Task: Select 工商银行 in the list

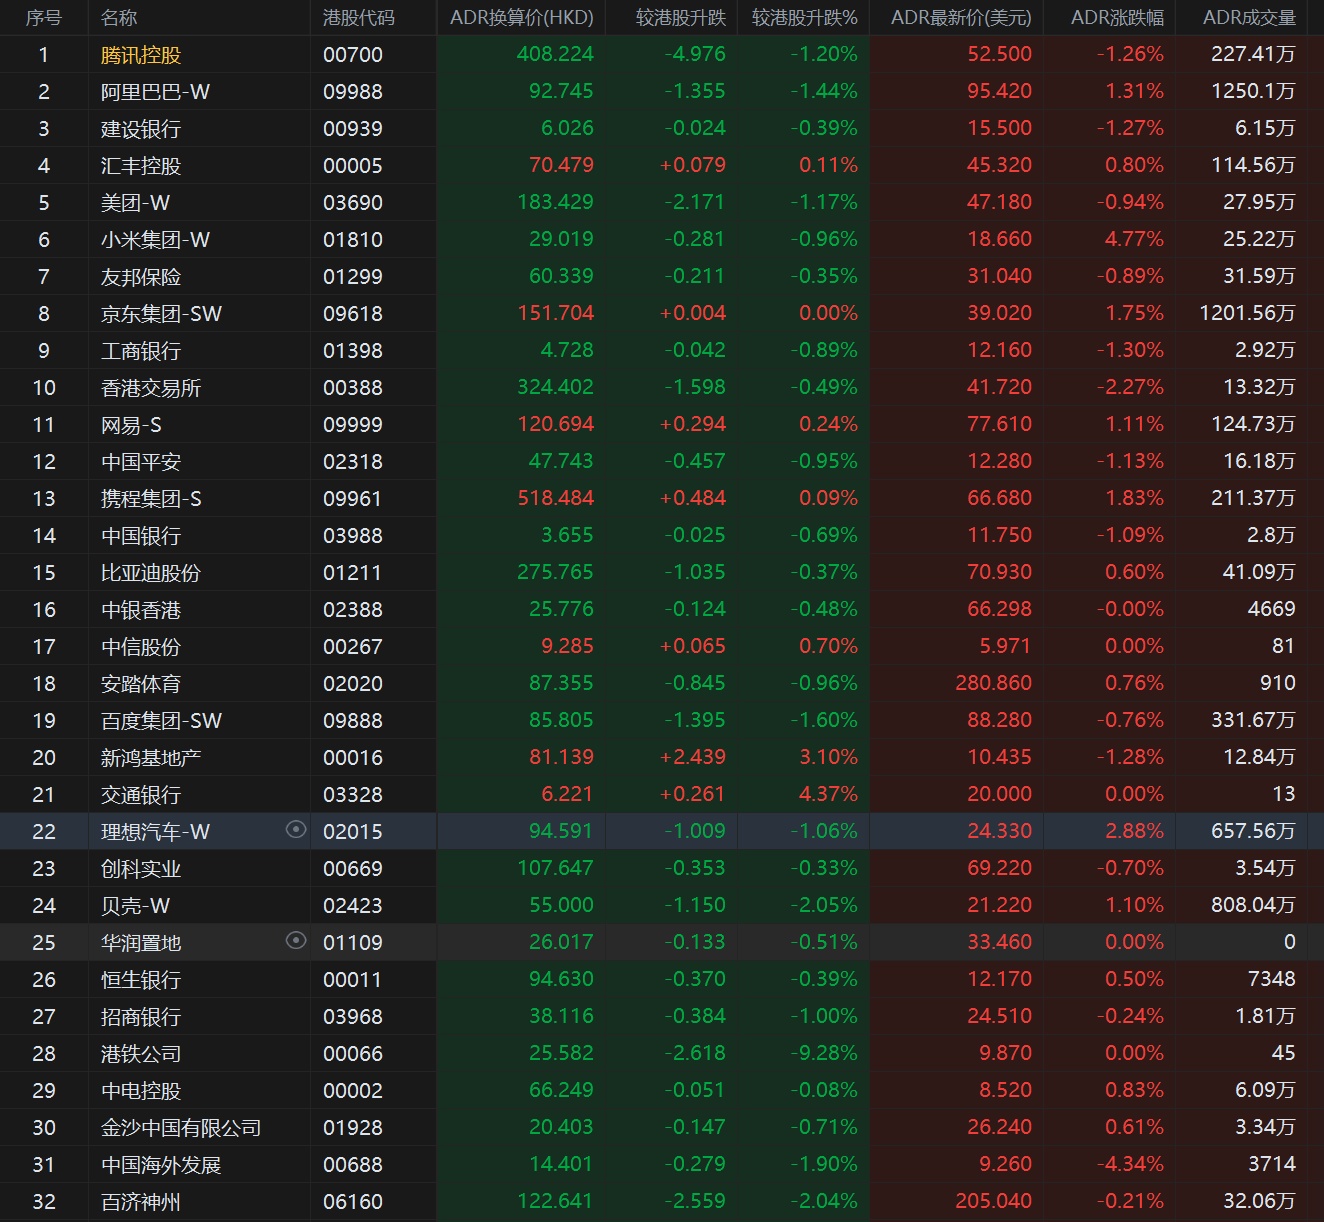Action: click(141, 351)
